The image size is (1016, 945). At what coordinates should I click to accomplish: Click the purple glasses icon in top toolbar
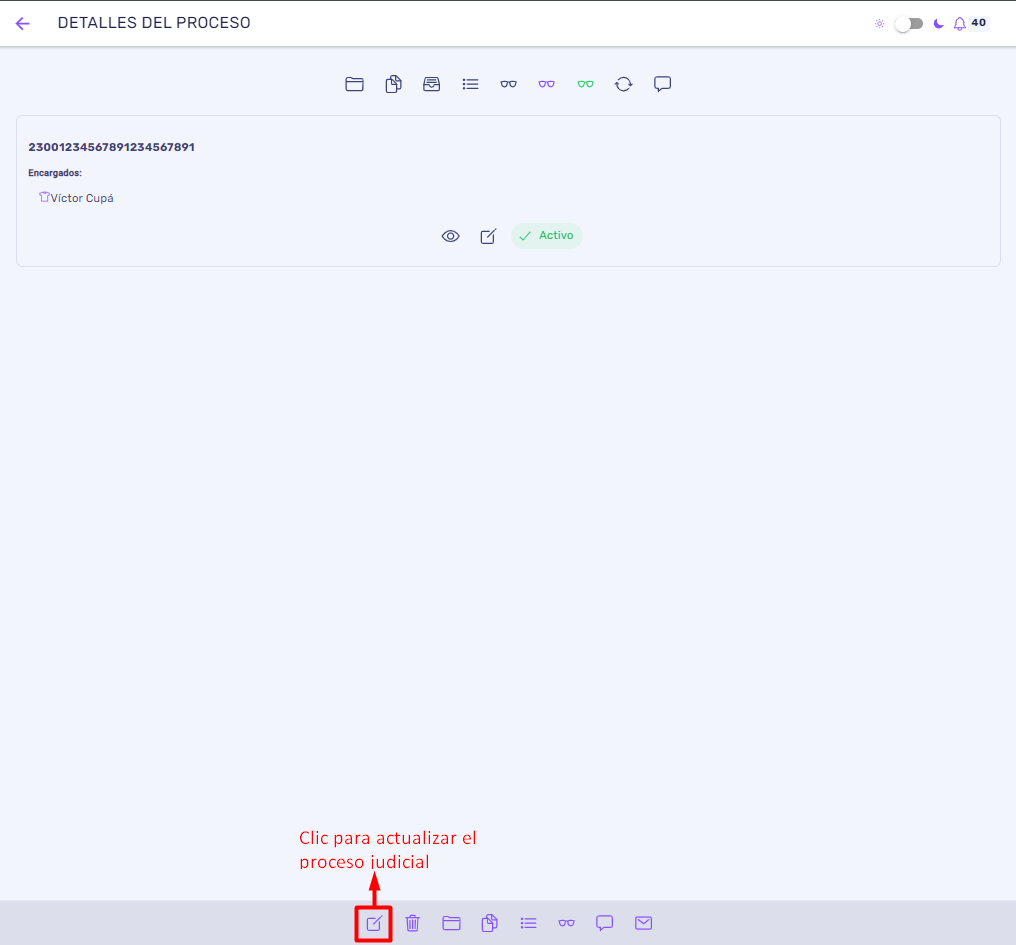pos(547,84)
